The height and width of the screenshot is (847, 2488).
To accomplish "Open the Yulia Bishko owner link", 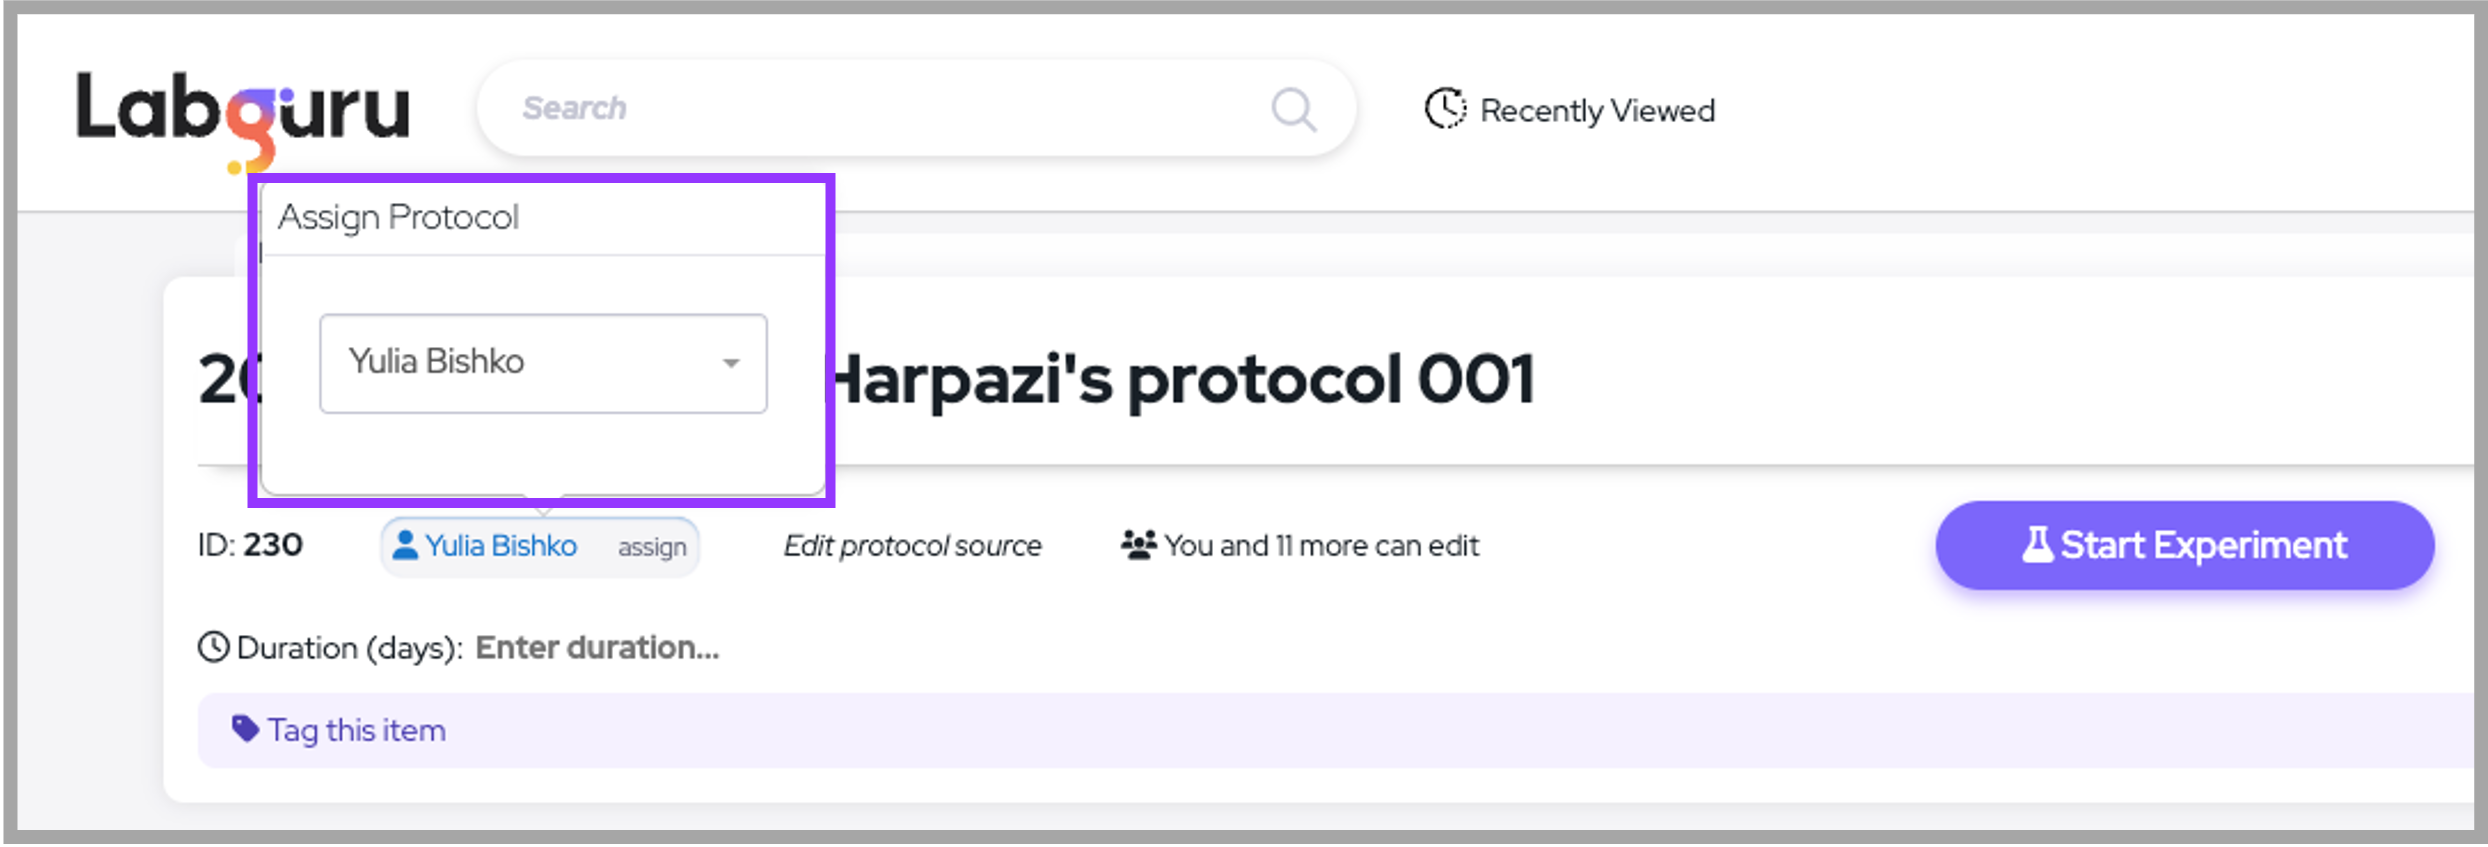I will pyautogui.click(x=501, y=546).
